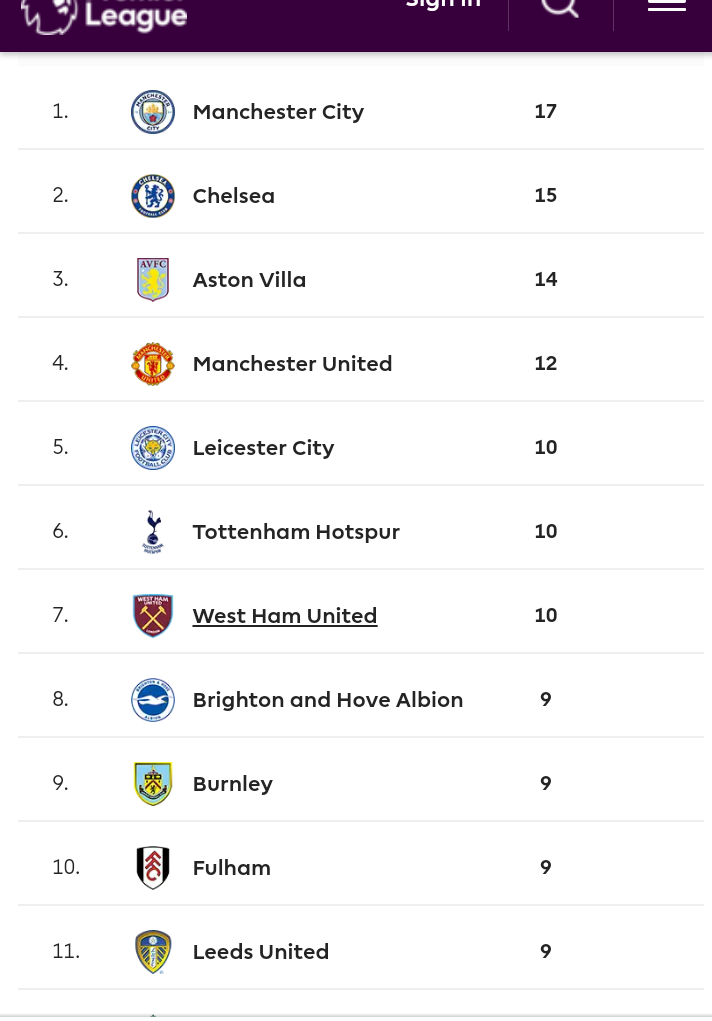The height and width of the screenshot is (1021, 712).
Task: Click the Aston Villa crest icon
Action: point(153,280)
